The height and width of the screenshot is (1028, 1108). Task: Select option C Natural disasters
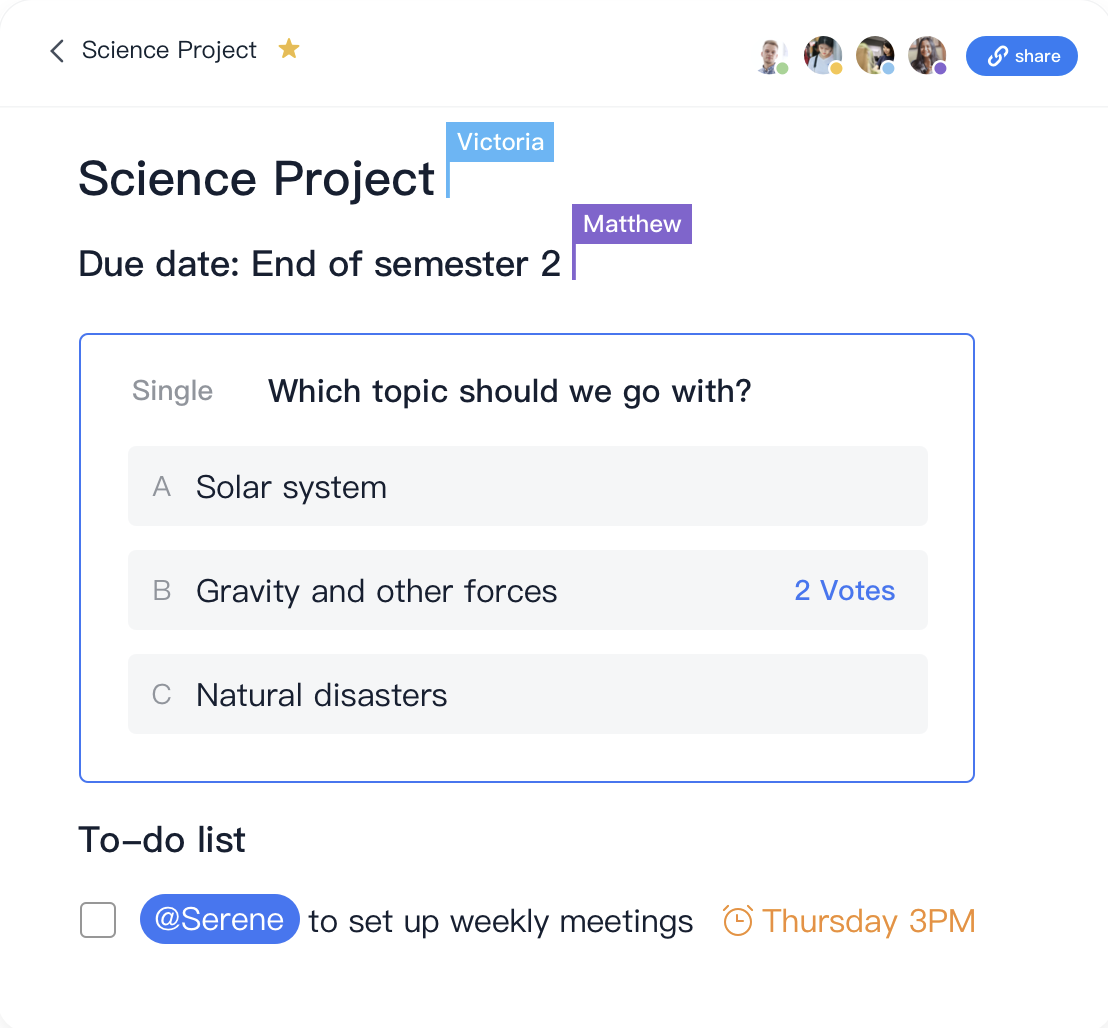[527, 694]
